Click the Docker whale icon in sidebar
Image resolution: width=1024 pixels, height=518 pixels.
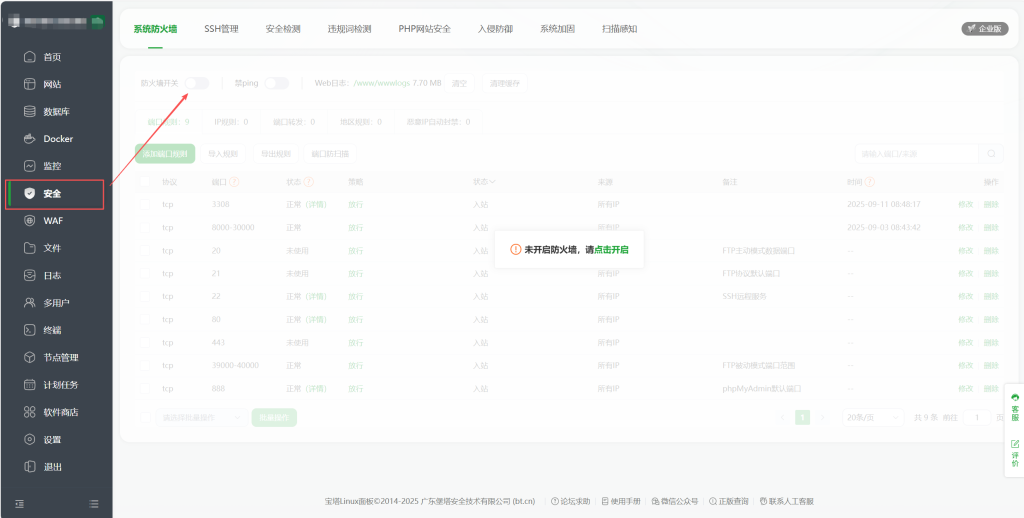point(30,139)
